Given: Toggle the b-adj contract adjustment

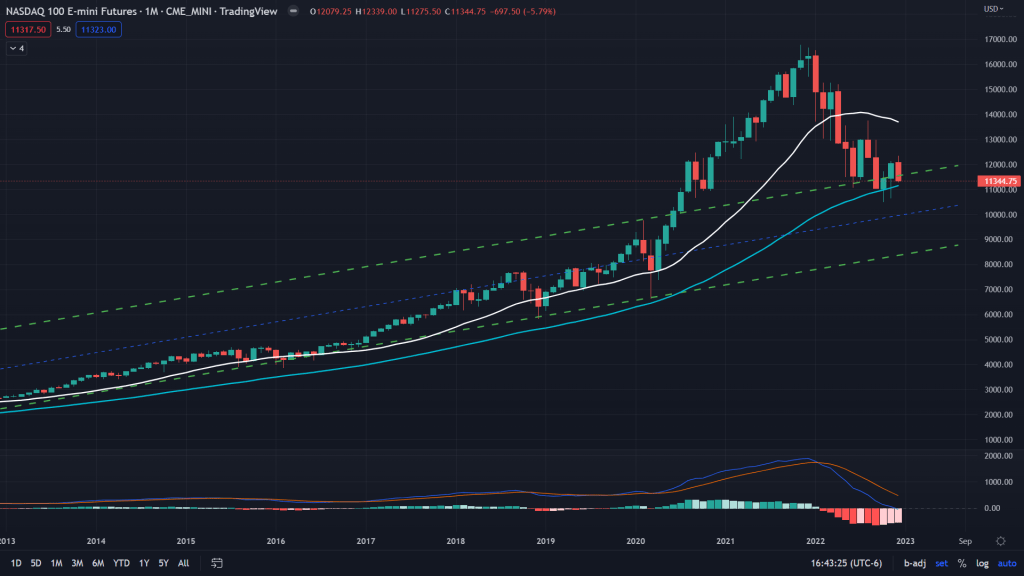Looking at the screenshot, I should tap(914, 563).
